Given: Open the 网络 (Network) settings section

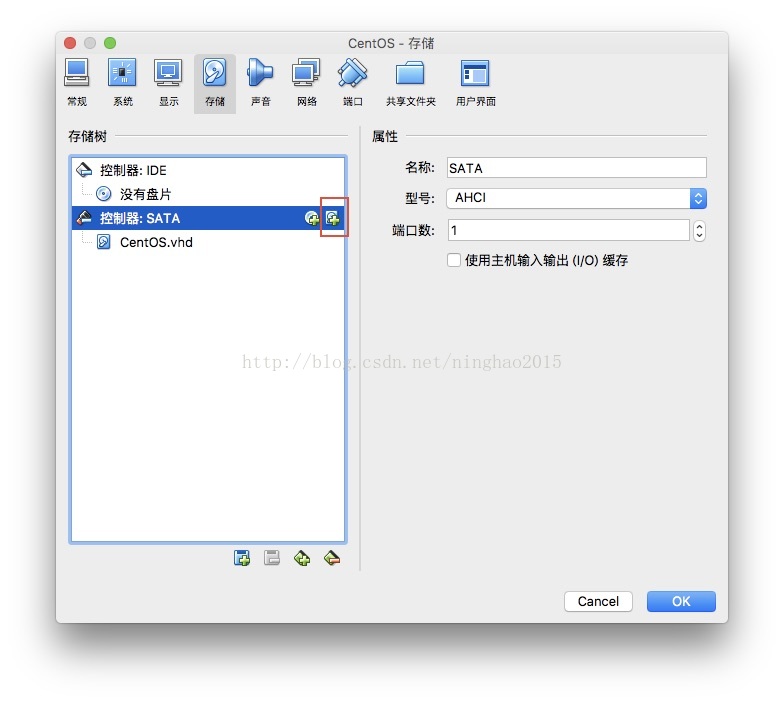Looking at the screenshot, I should point(306,83).
